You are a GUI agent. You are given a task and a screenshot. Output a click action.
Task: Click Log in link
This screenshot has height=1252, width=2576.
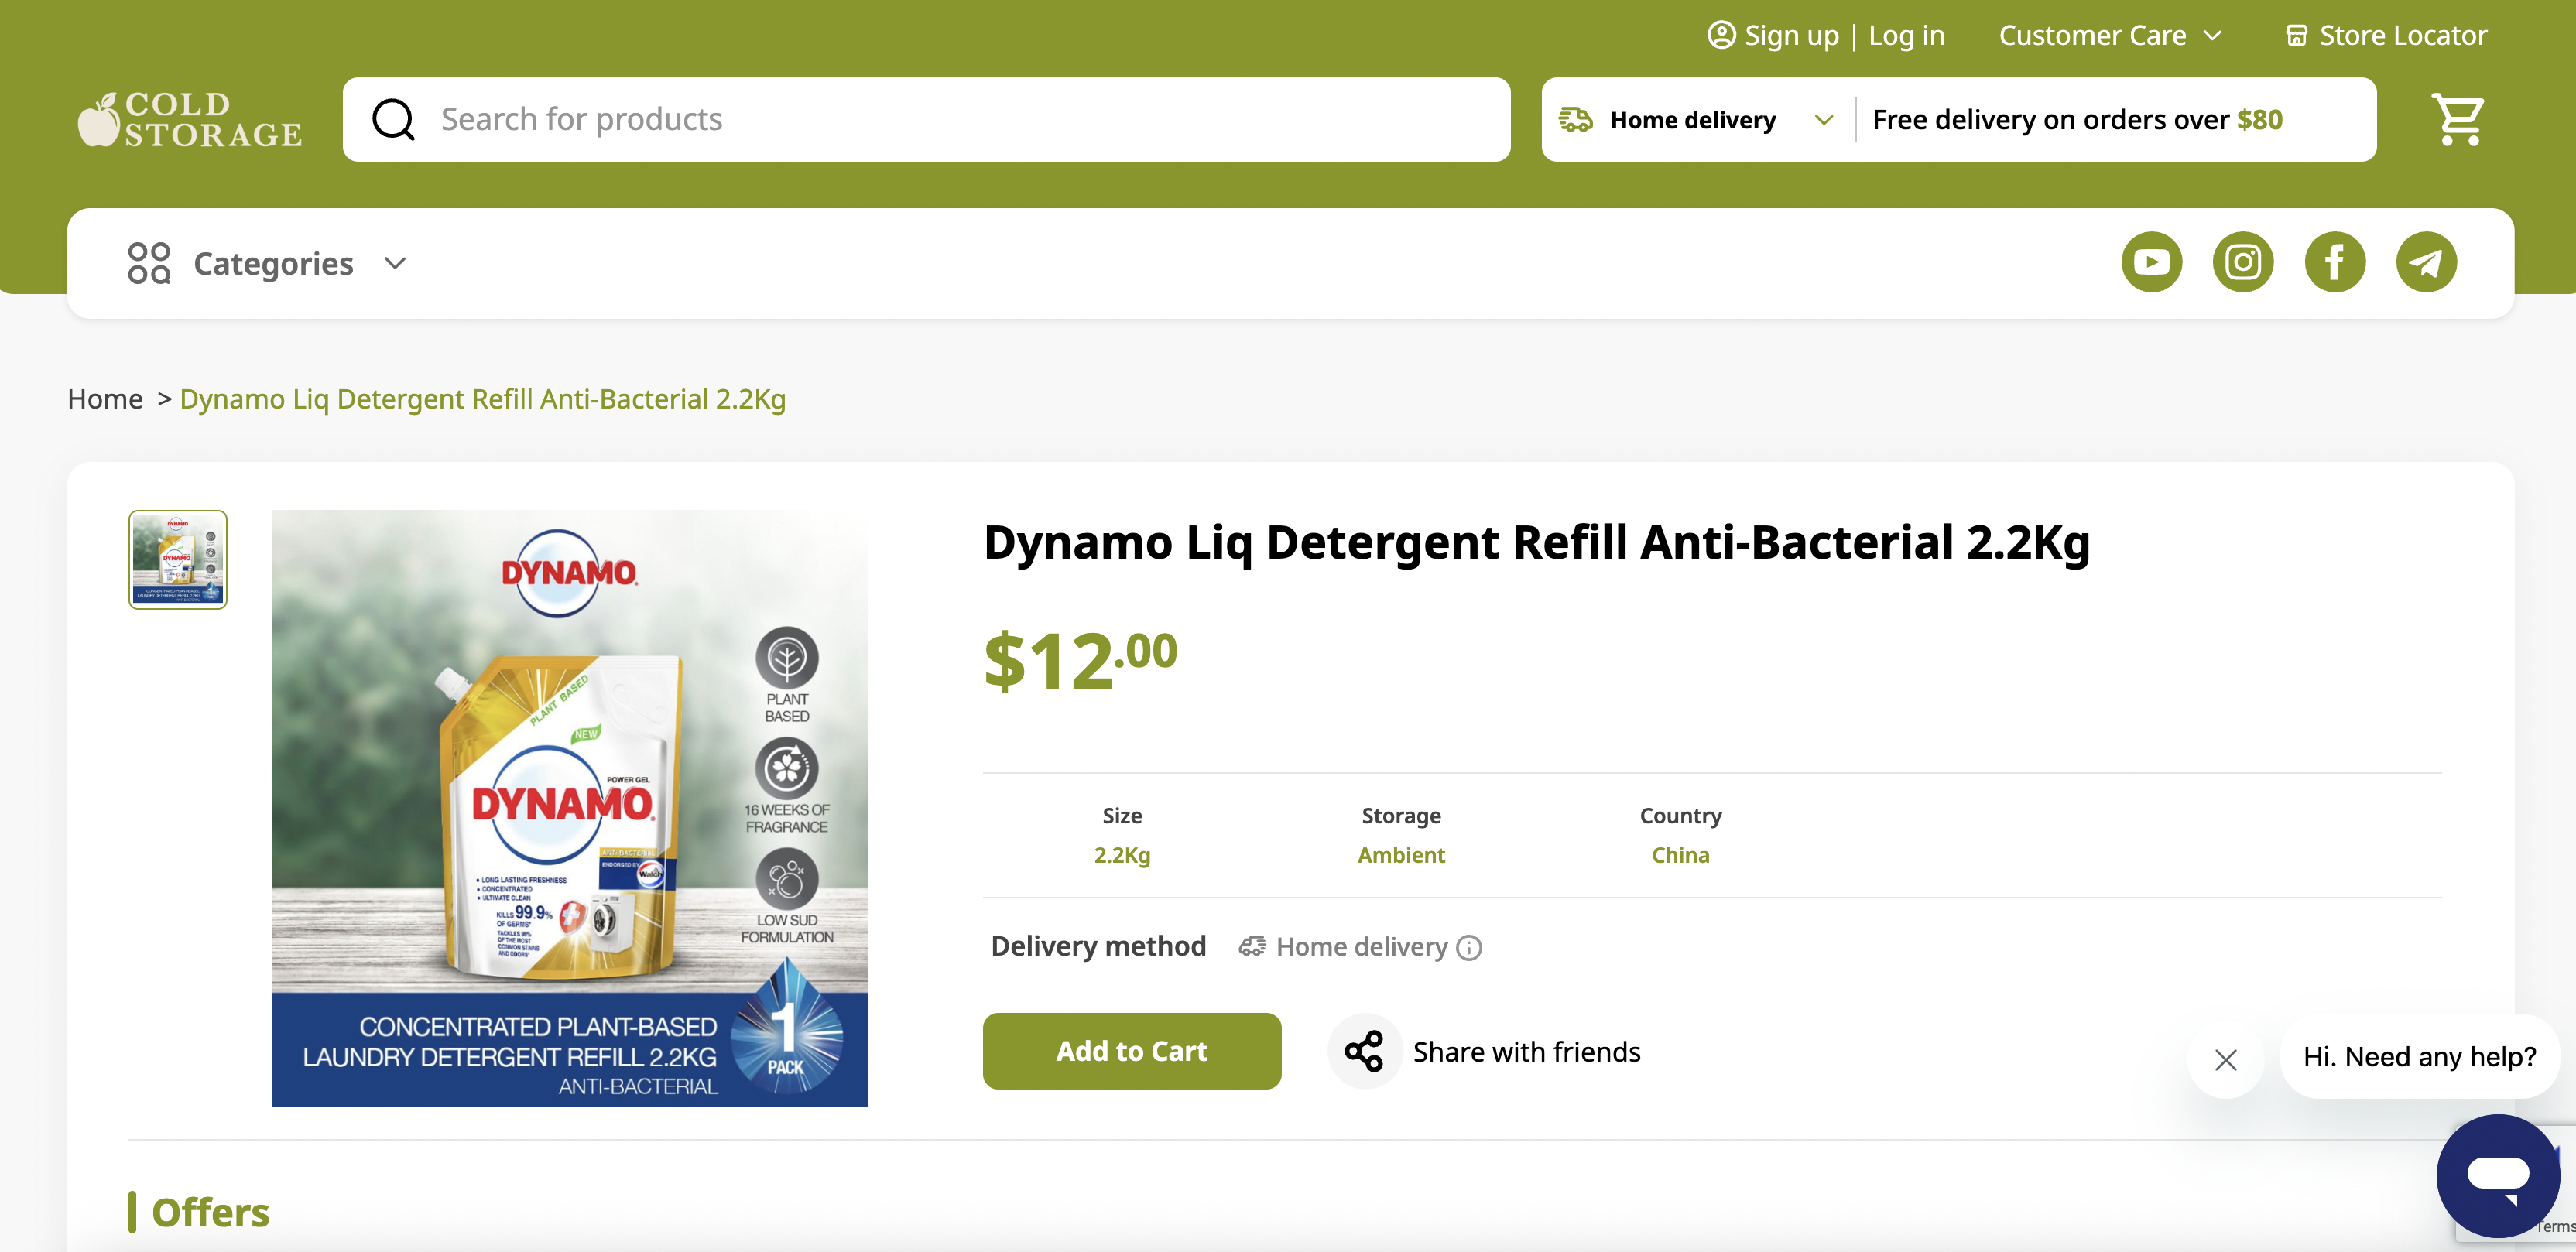pyautogui.click(x=1906, y=36)
